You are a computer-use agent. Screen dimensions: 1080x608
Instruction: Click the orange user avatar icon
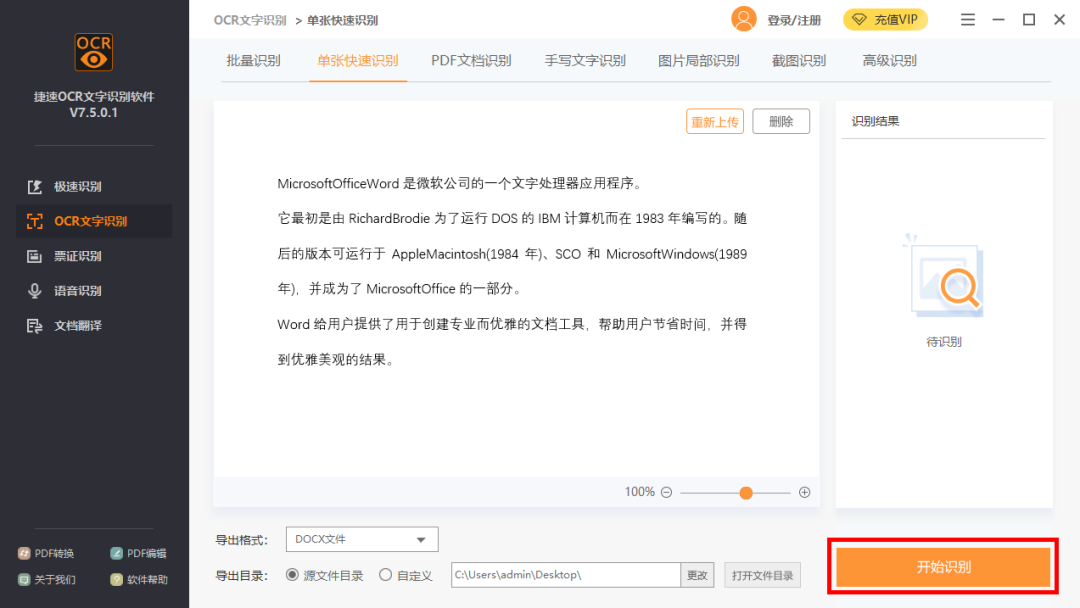pyautogui.click(x=744, y=19)
